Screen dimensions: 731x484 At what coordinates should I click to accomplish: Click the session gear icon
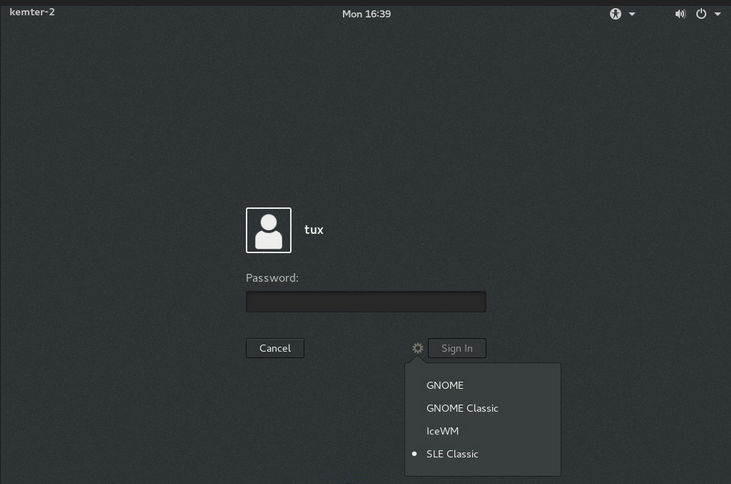[418, 348]
